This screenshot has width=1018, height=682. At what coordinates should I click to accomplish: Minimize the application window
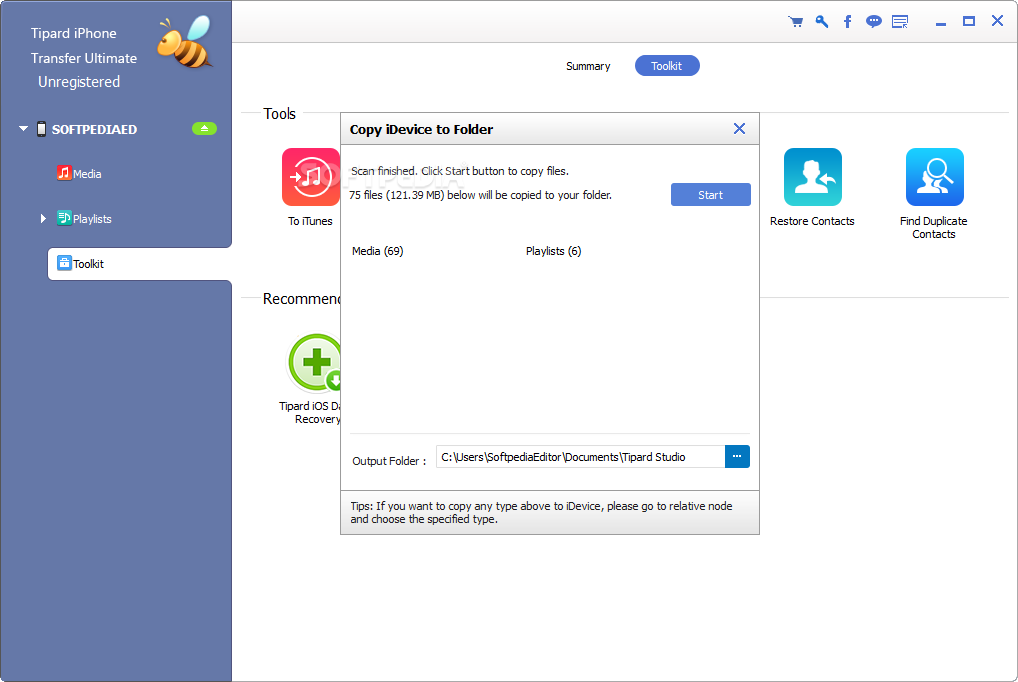click(x=941, y=22)
